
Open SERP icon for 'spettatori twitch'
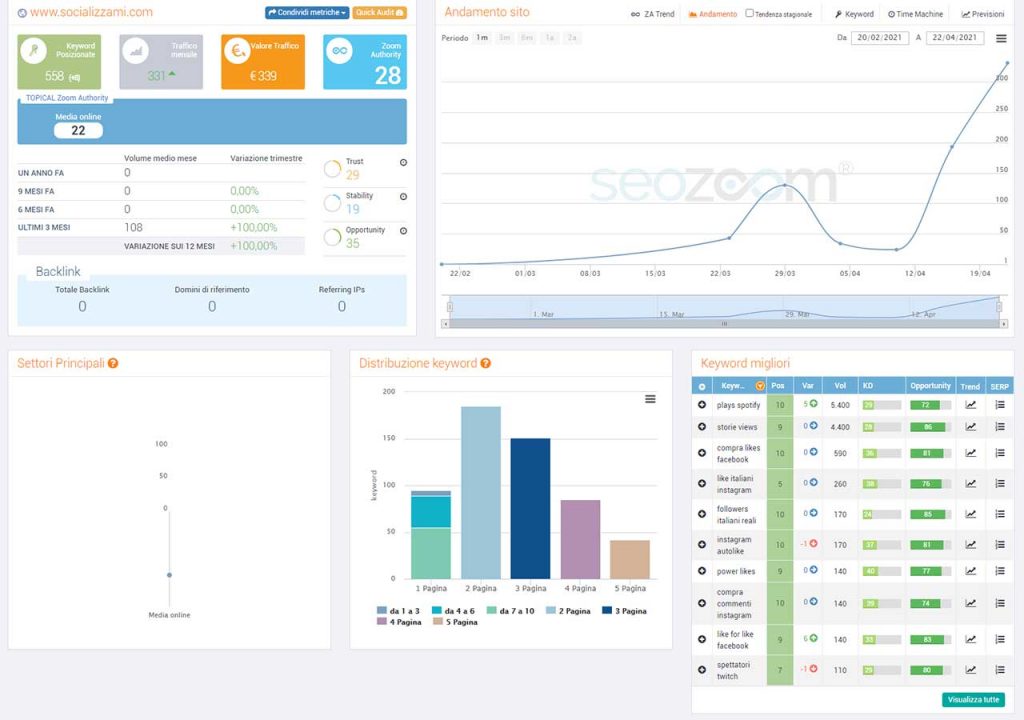pos(1000,670)
